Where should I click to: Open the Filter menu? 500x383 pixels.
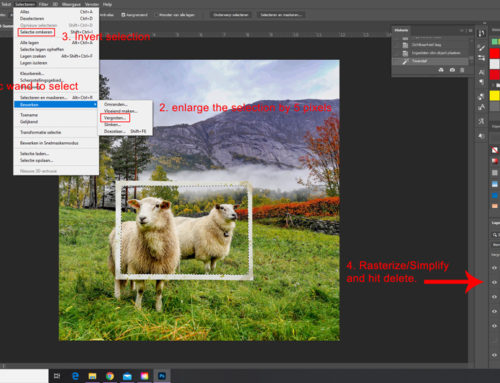[43, 4]
